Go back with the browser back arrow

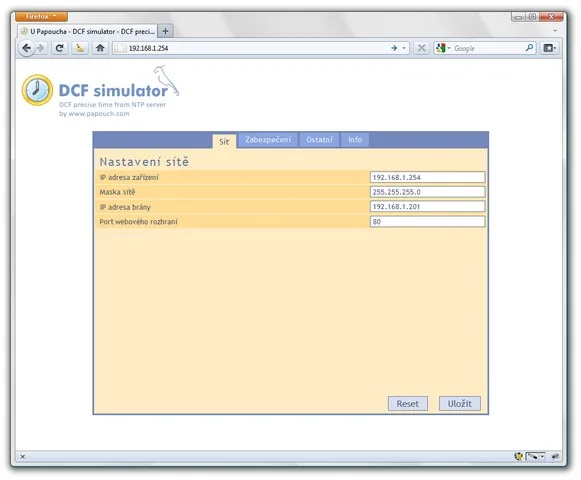pos(26,48)
